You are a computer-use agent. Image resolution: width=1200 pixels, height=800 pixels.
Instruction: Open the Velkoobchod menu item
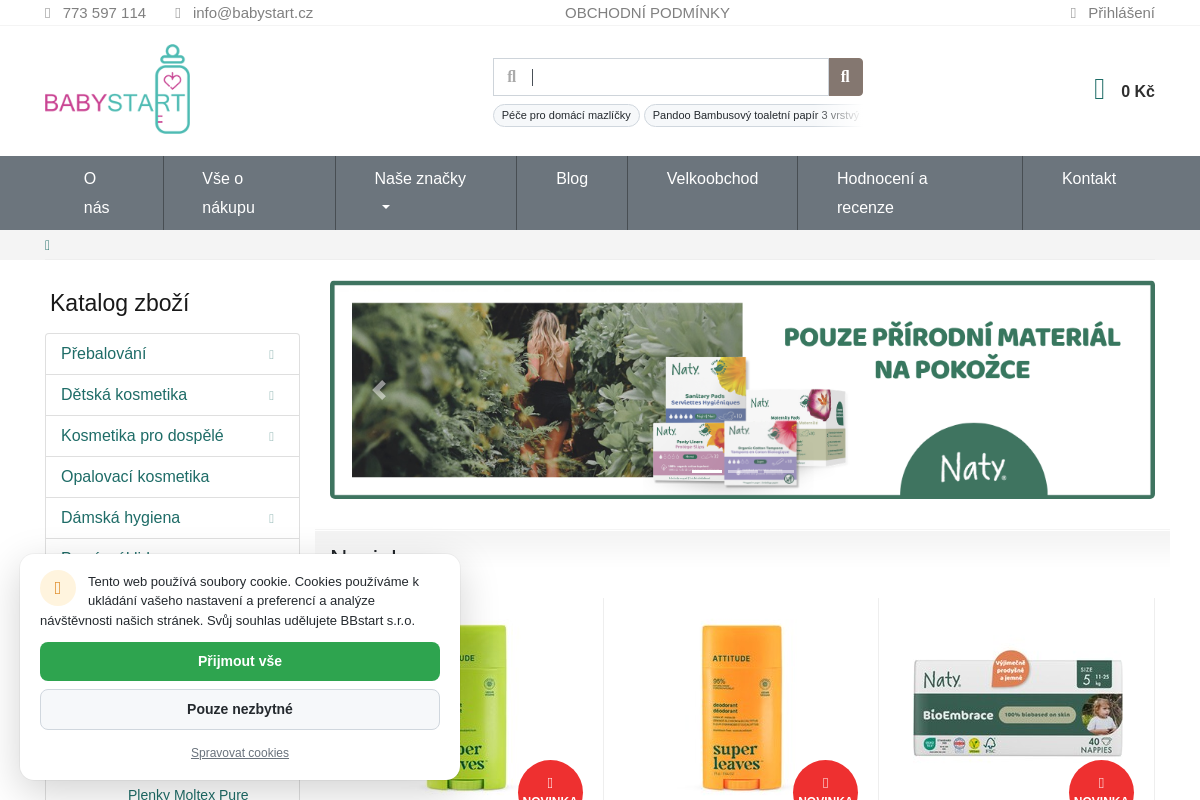712,193
